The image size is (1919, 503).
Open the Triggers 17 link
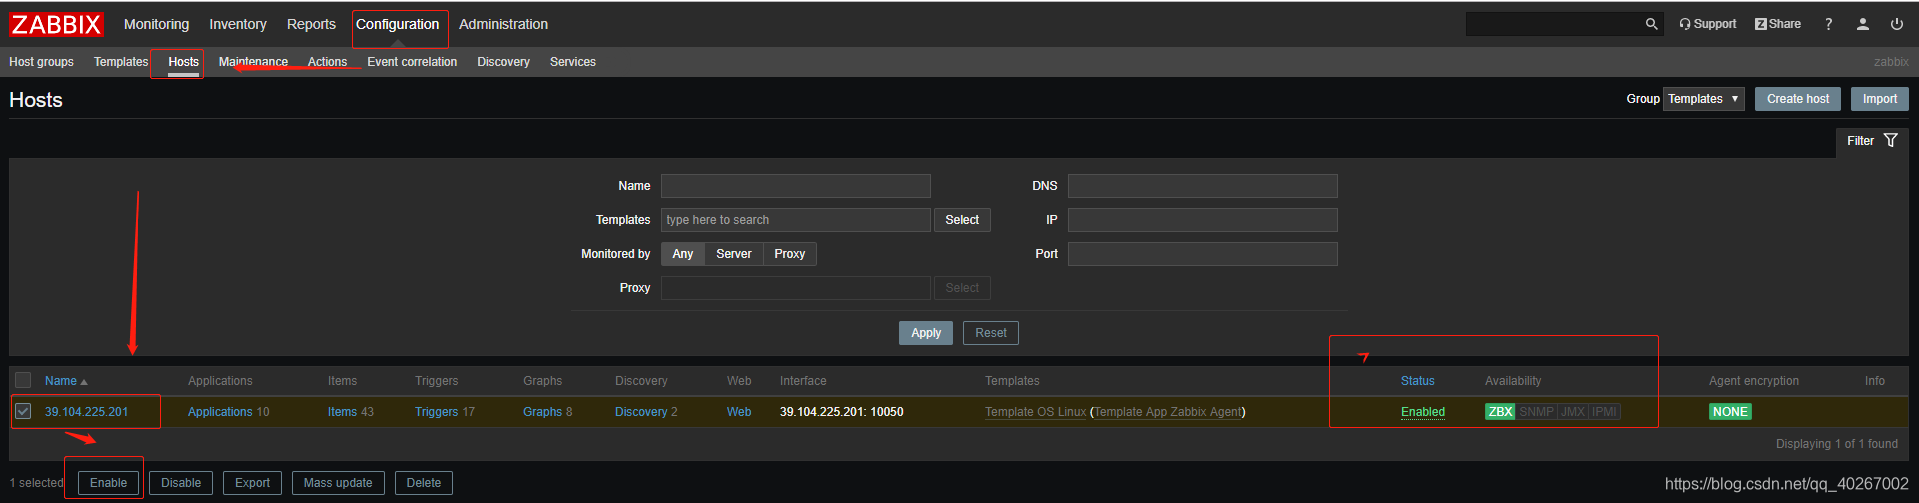pyautogui.click(x=436, y=412)
